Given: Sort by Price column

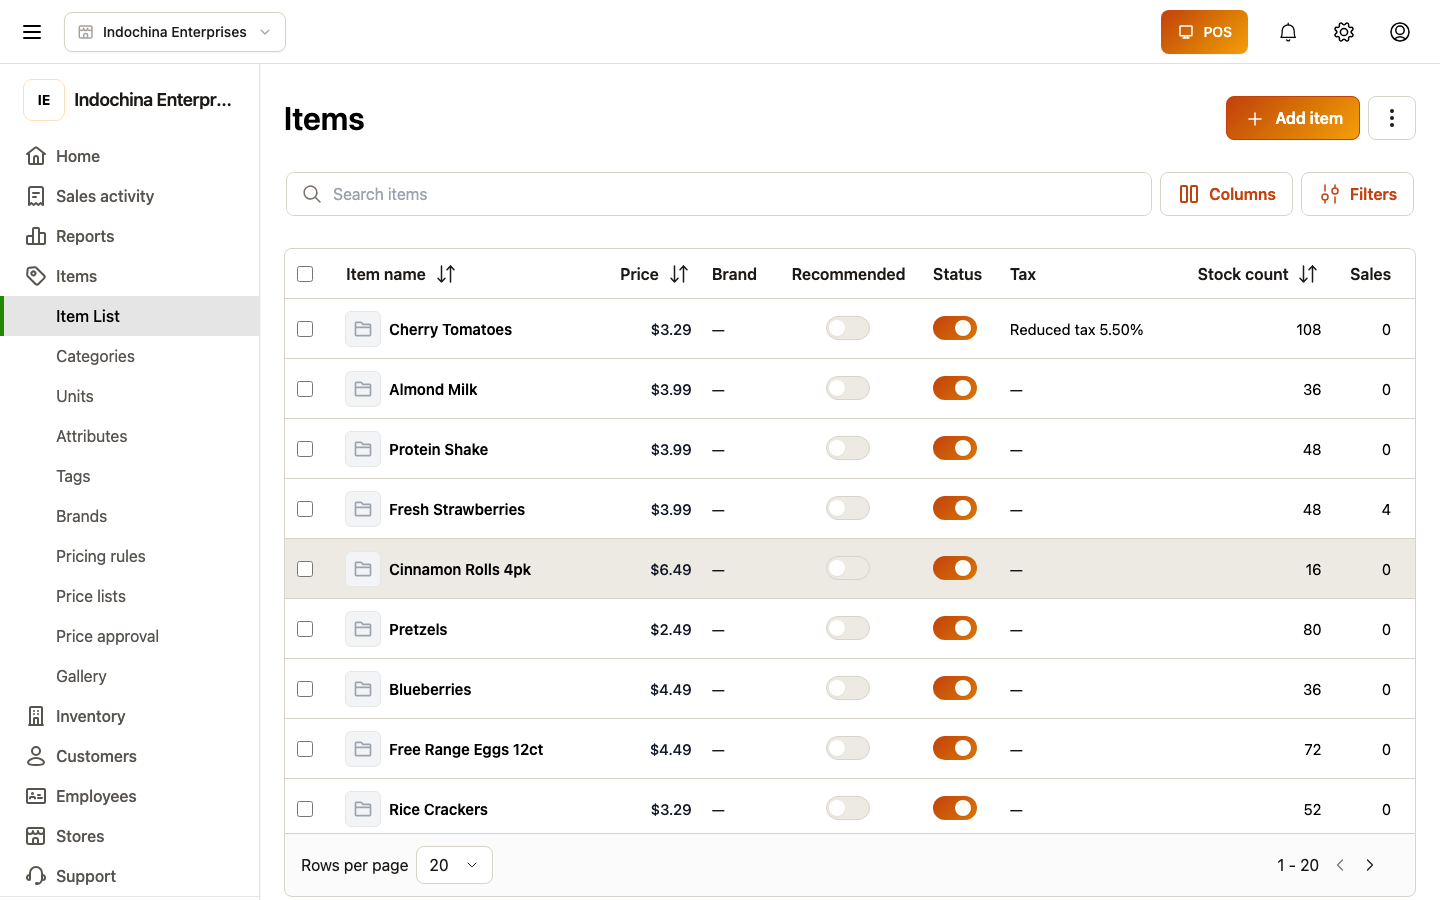Looking at the screenshot, I should 679,274.
